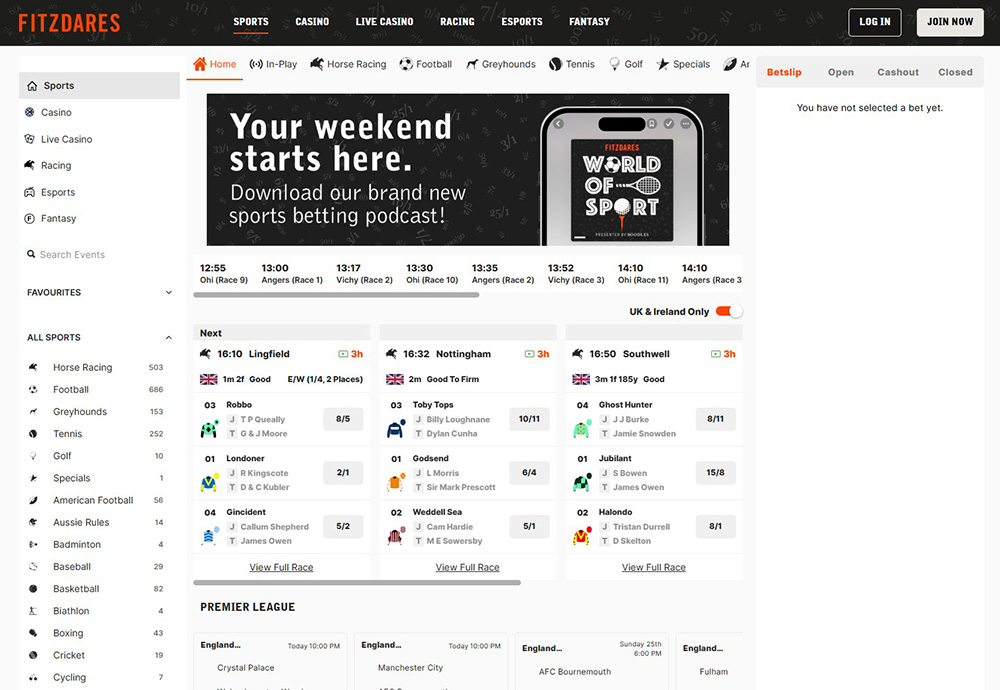Open Tennis in All Sports list

[x=96, y=434]
